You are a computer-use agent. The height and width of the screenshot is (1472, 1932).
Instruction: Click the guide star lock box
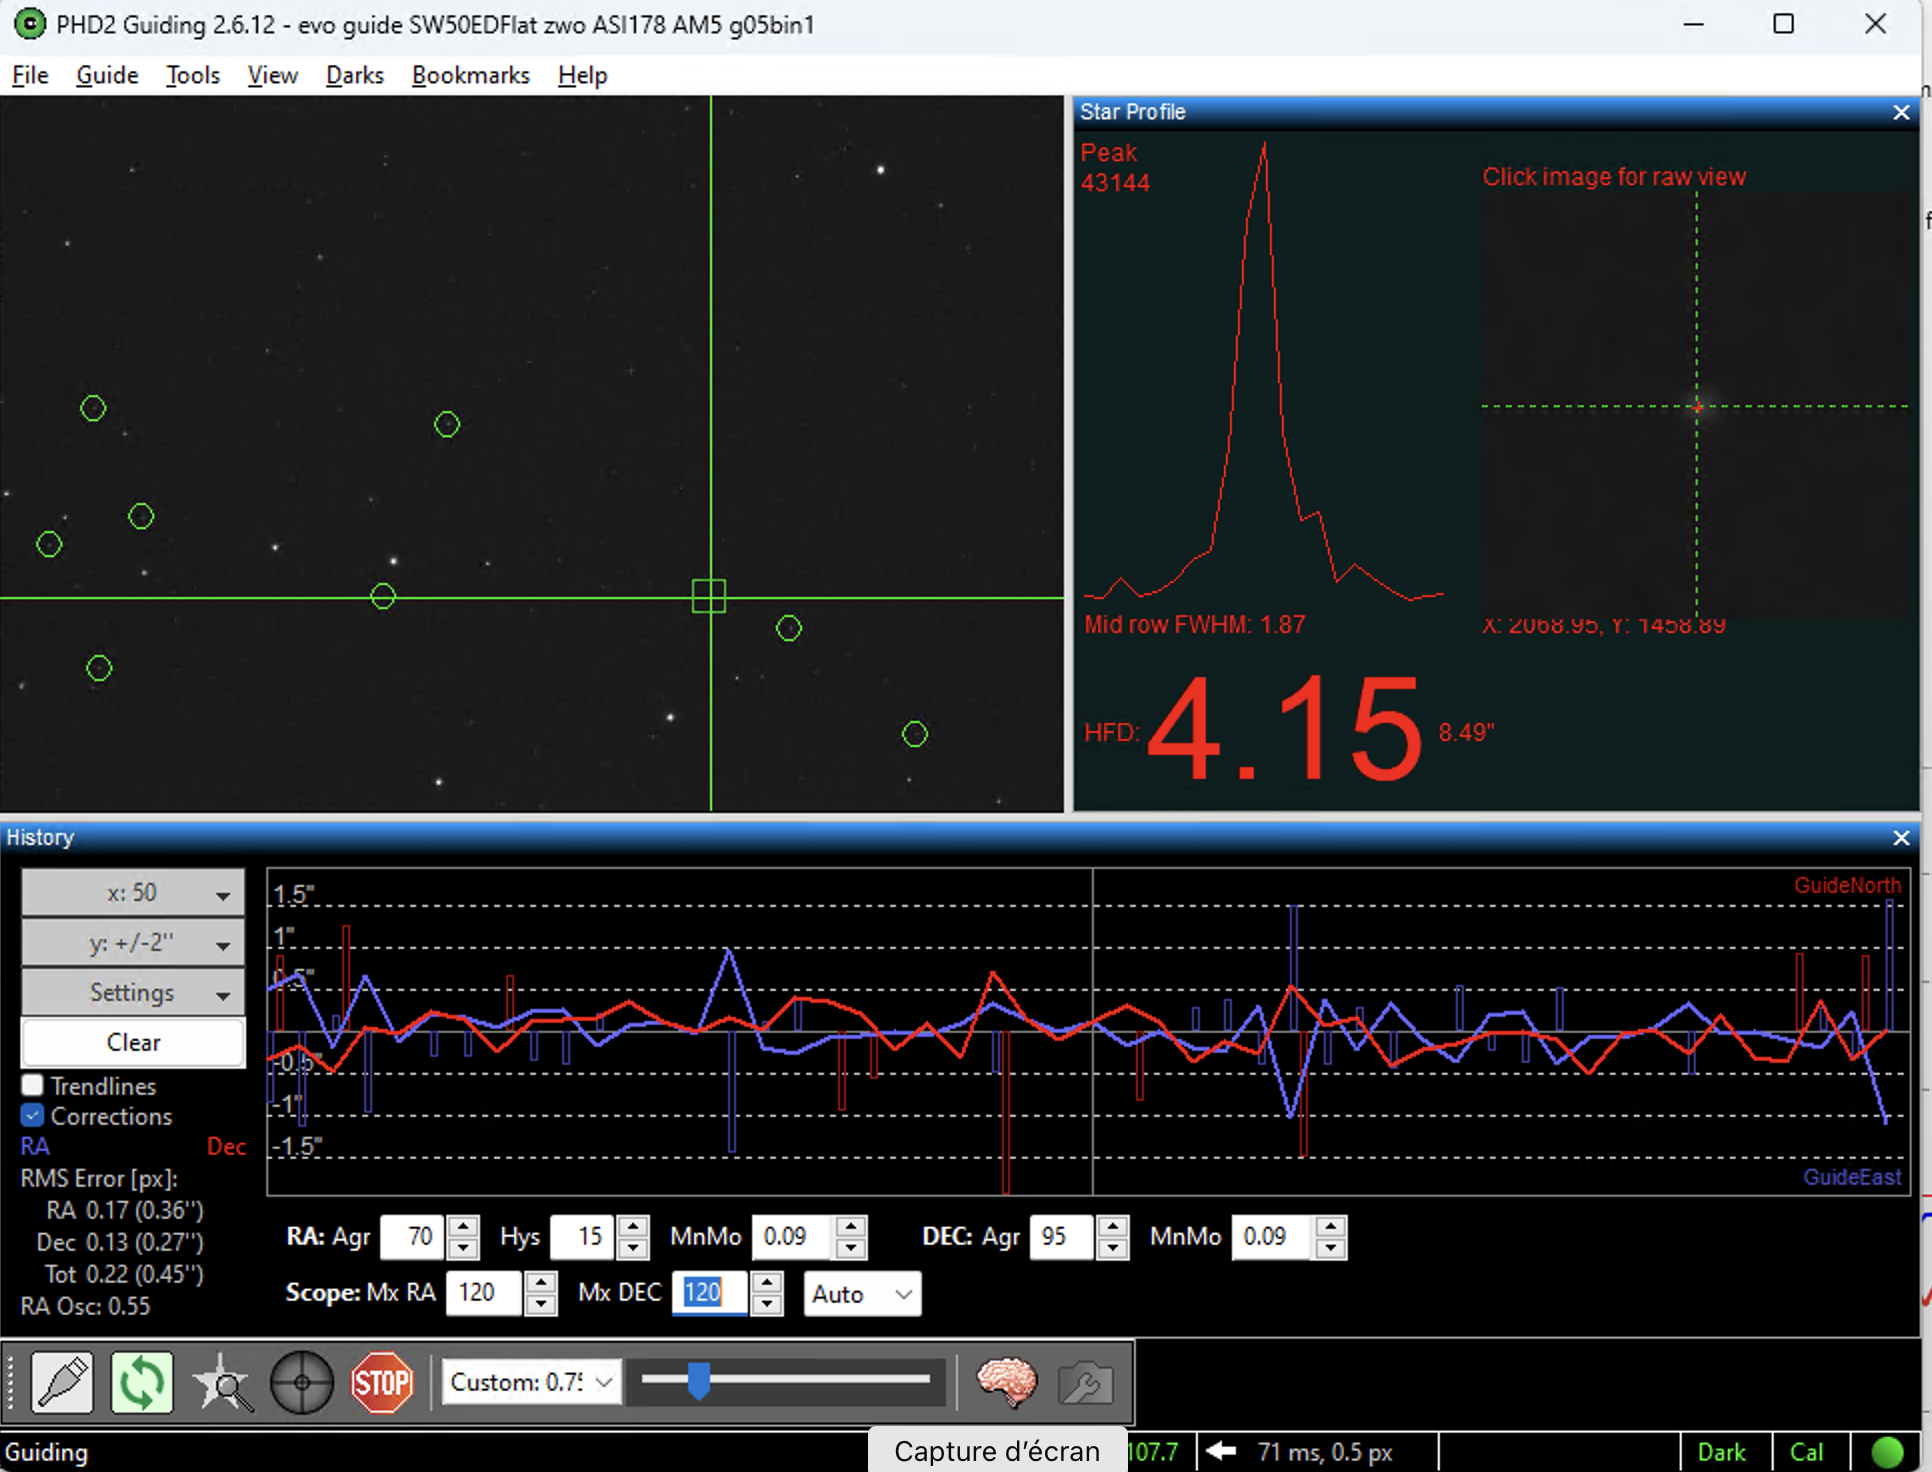[709, 596]
